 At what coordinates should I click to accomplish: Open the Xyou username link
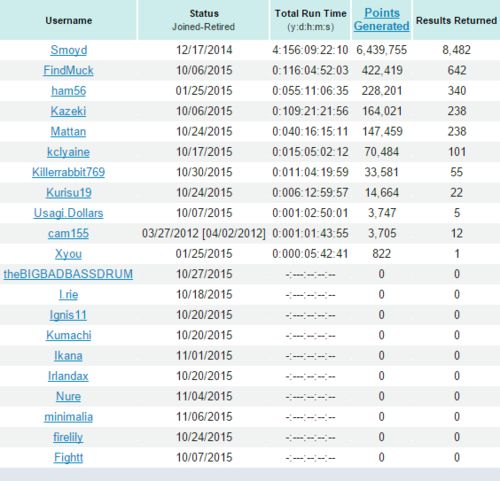(68, 254)
